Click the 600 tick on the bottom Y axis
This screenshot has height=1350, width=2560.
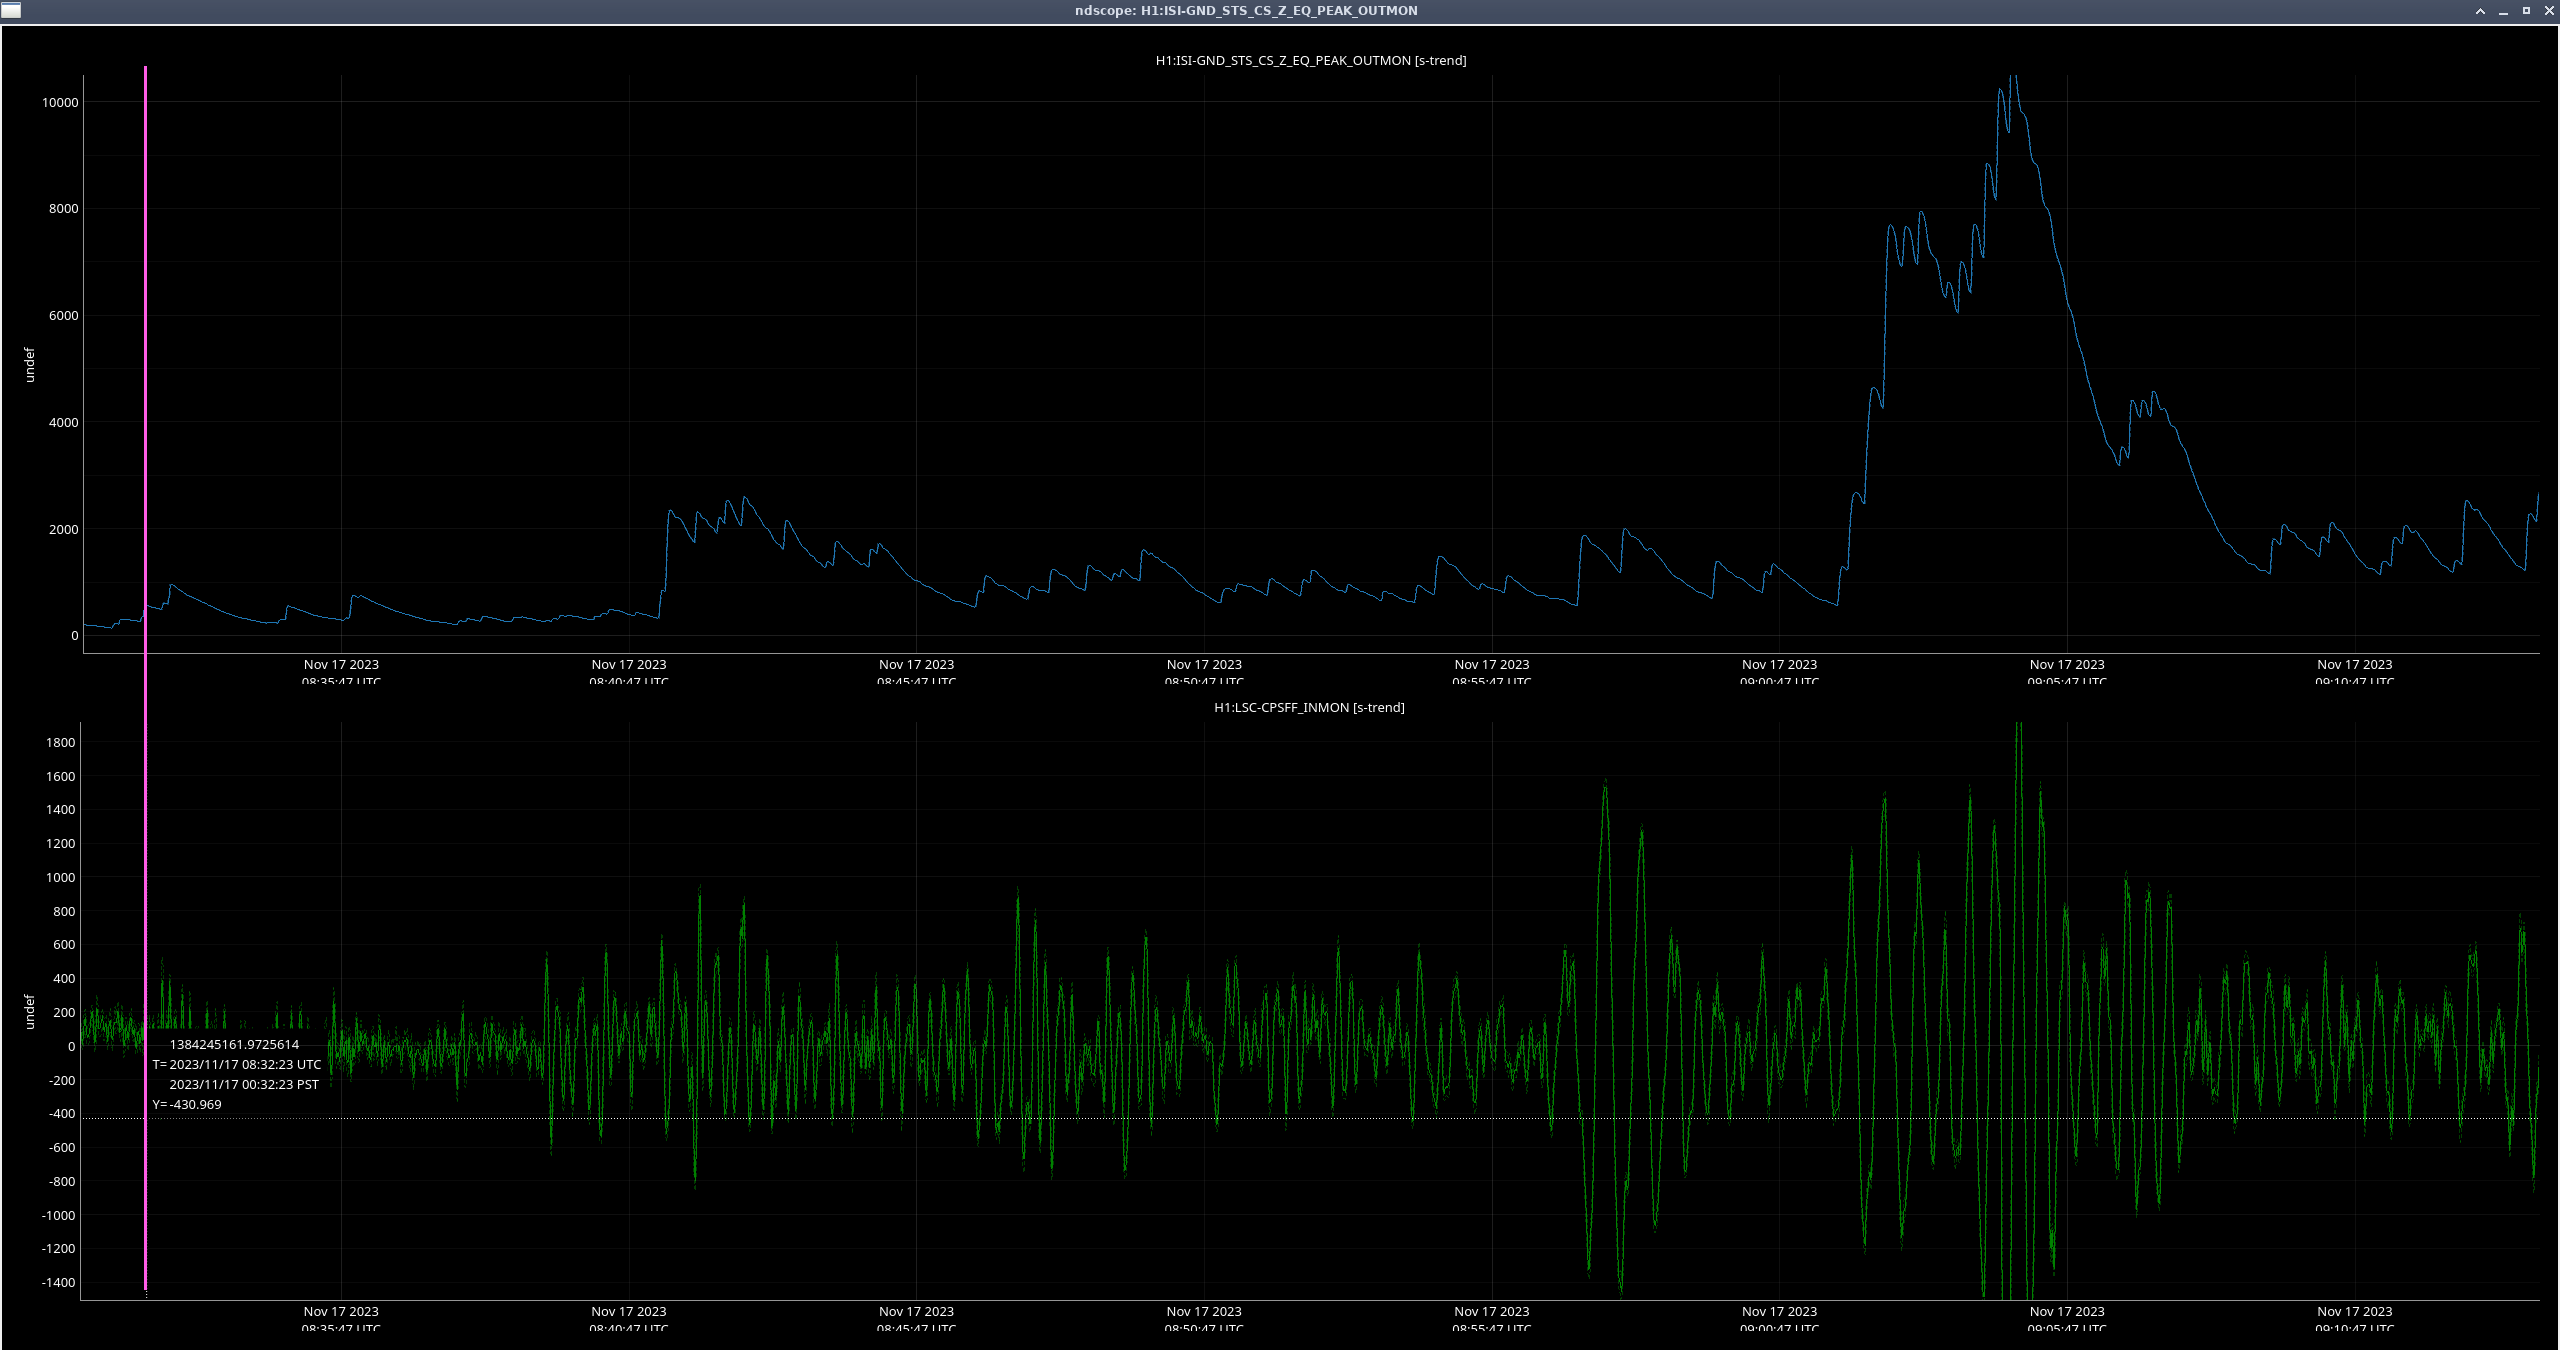pyautogui.click(x=64, y=944)
